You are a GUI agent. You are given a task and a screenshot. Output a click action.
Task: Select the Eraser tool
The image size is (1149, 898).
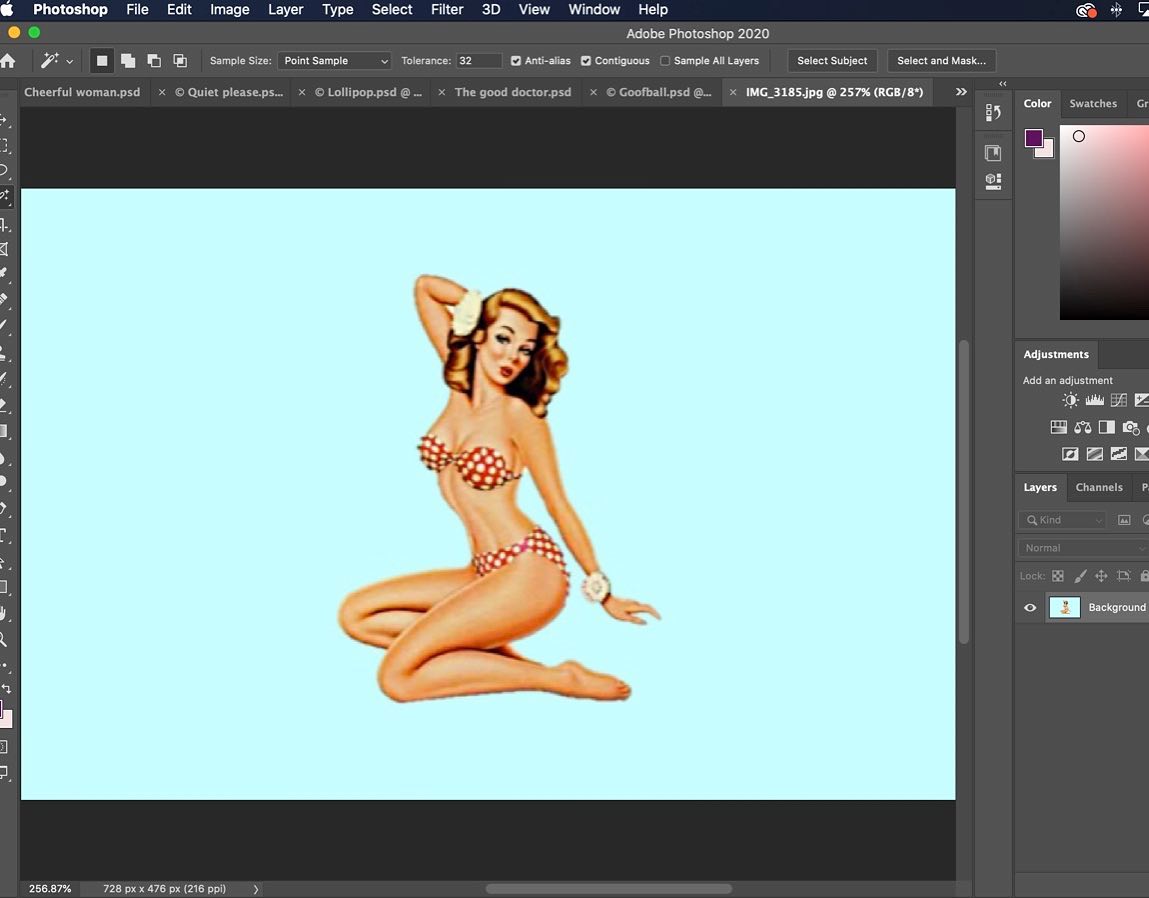pos(4,404)
